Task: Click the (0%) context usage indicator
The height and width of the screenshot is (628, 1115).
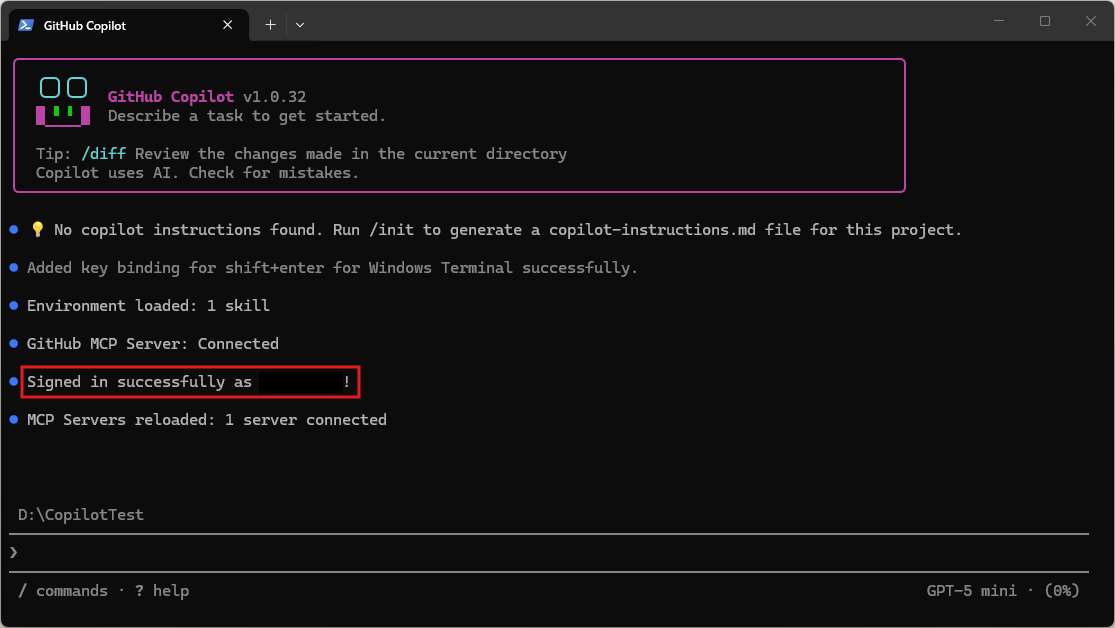Action: pos(1062,591)
